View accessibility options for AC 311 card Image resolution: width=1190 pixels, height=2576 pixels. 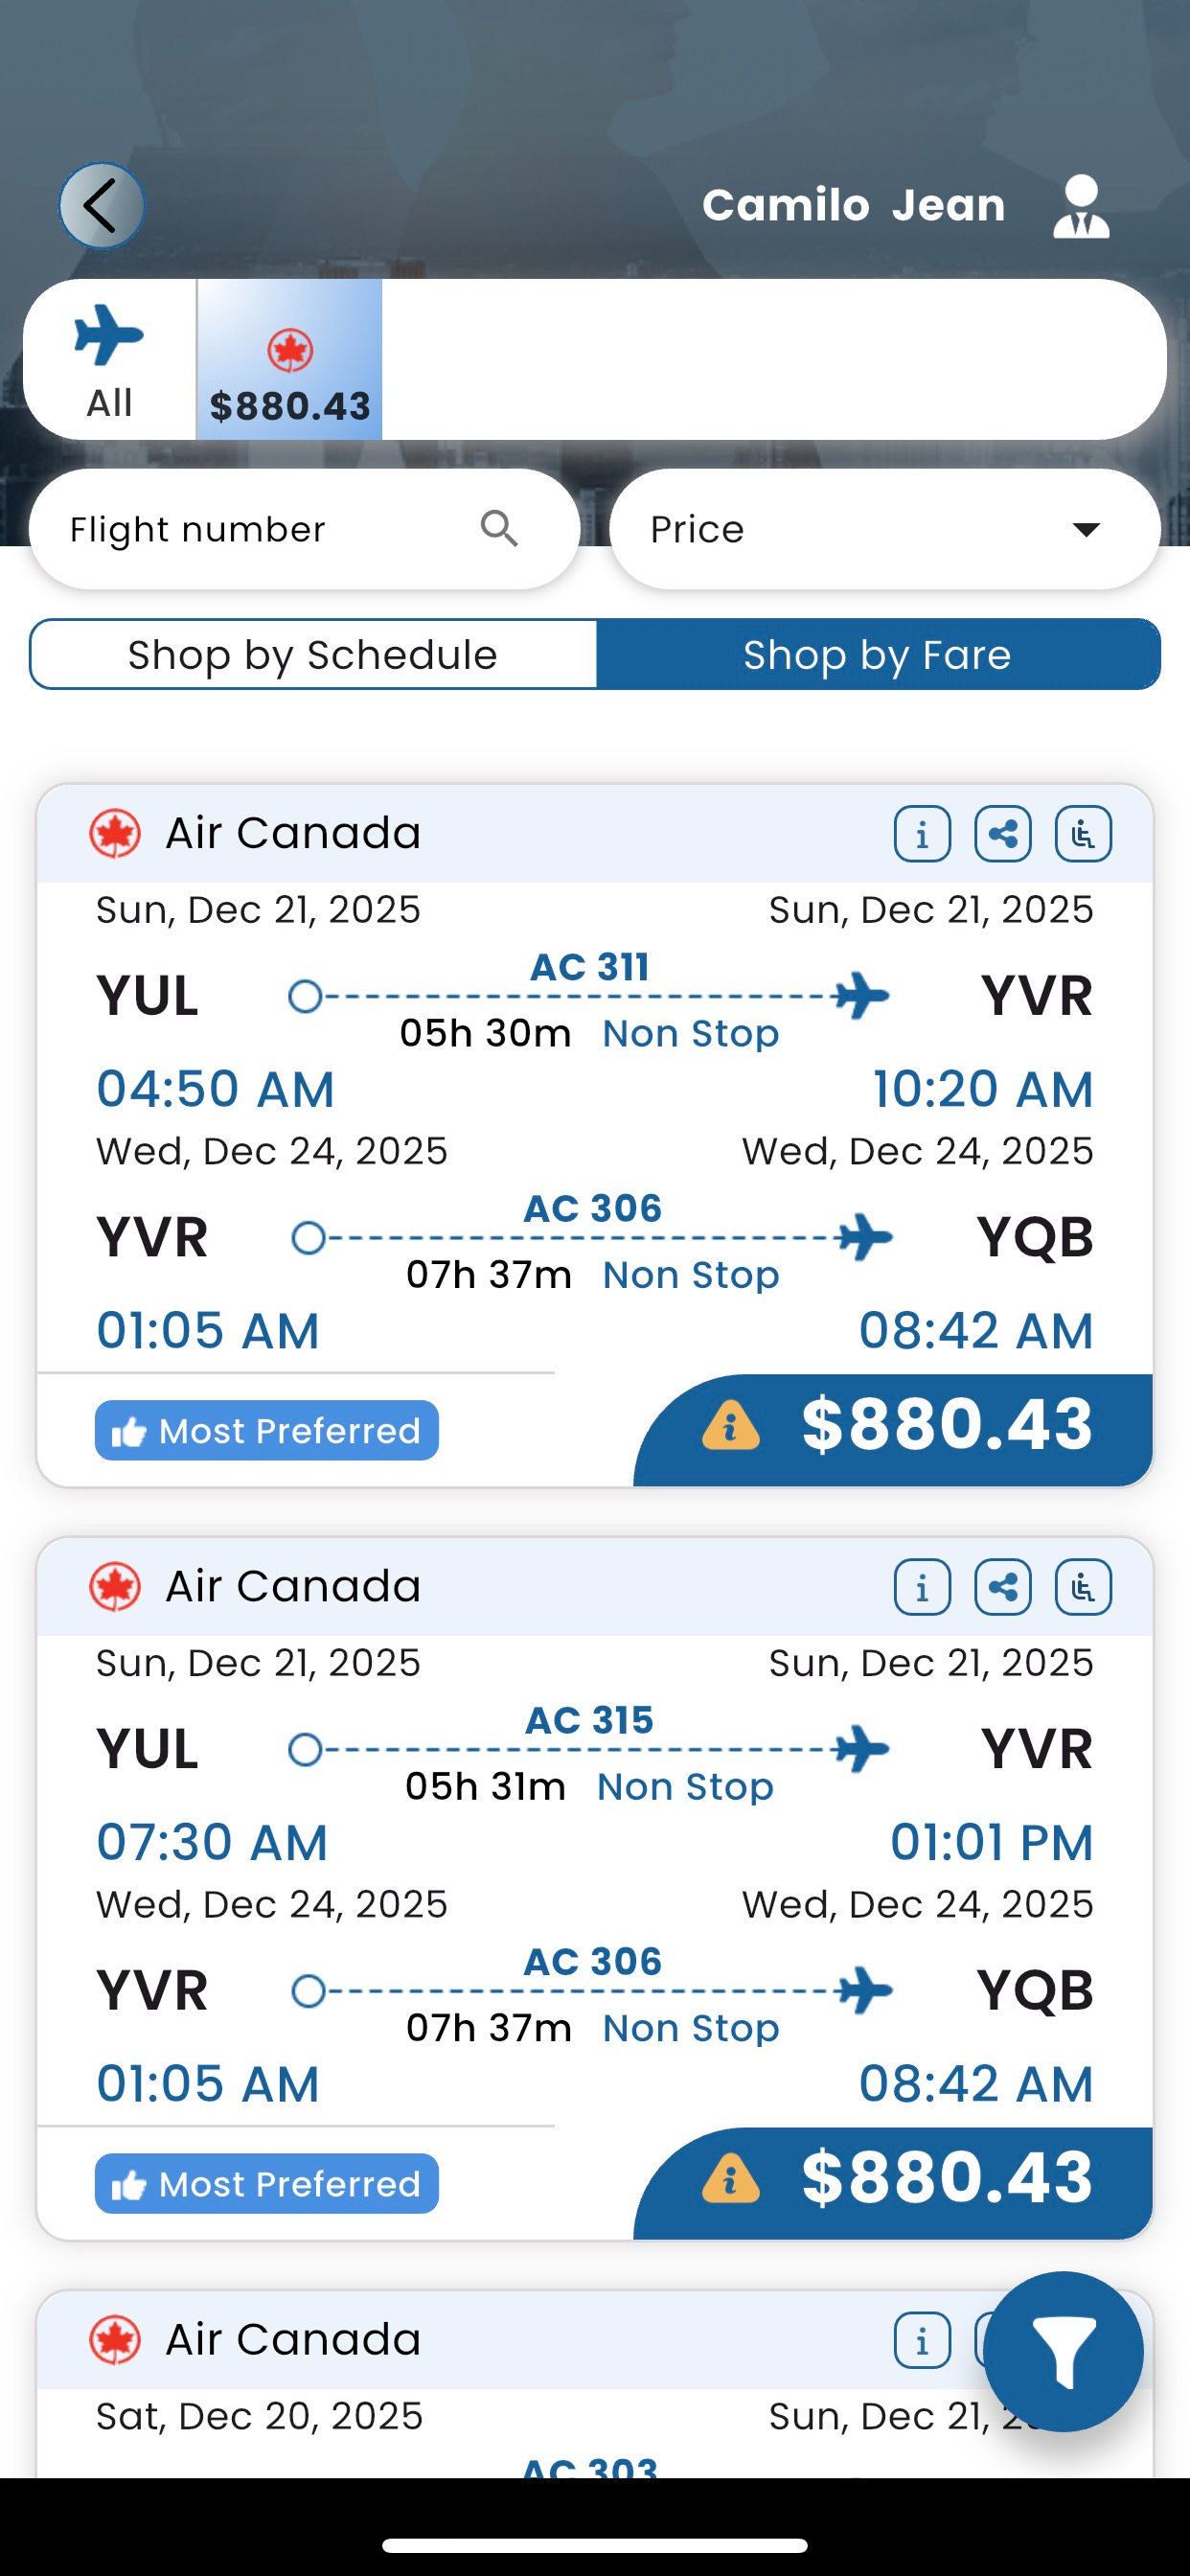tap(1083, 833)
